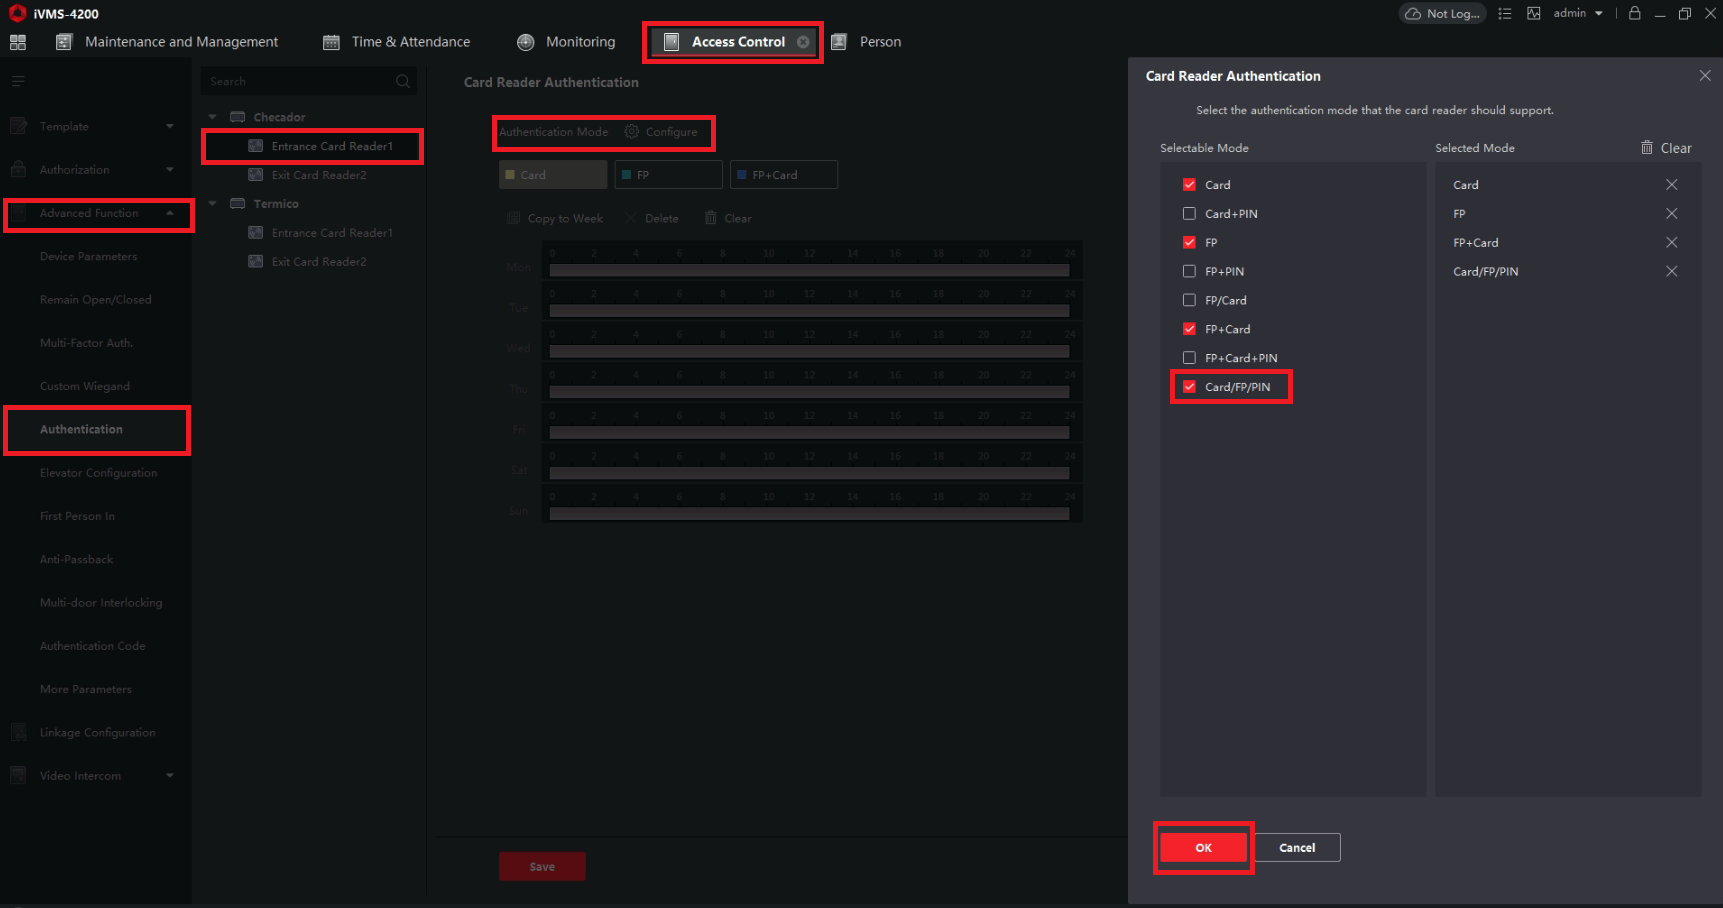1723x908 pixels.
Task: Click the Configure gear icon beside Authentication Mode
Action: click(x=632, y=132)
